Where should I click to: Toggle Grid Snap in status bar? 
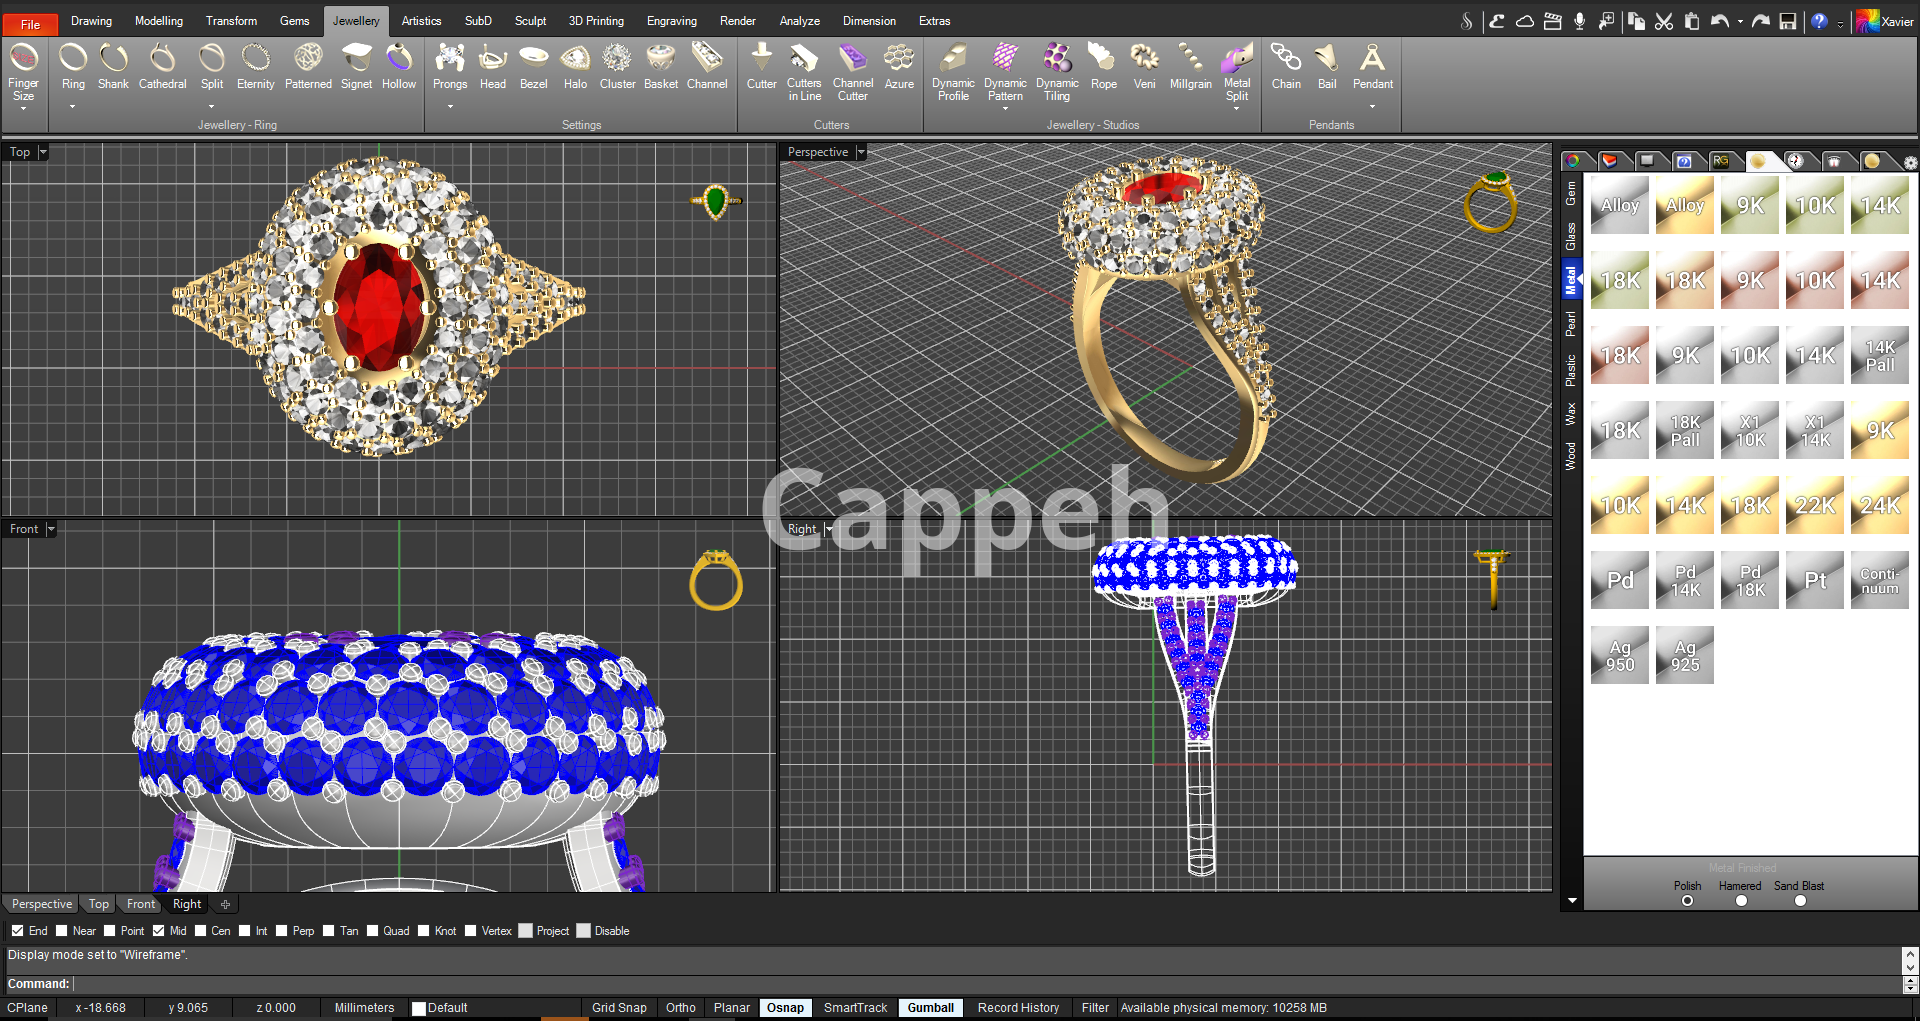coord(619,1008)
